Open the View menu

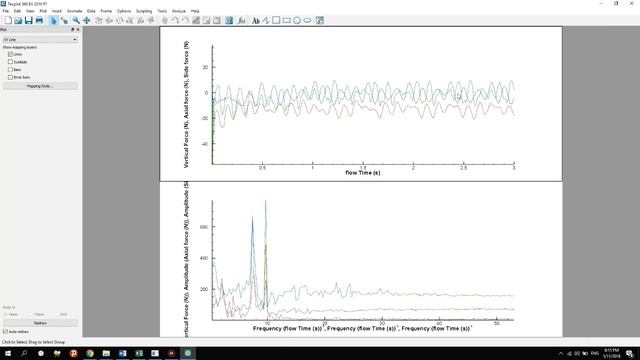(x=30, y=11)
